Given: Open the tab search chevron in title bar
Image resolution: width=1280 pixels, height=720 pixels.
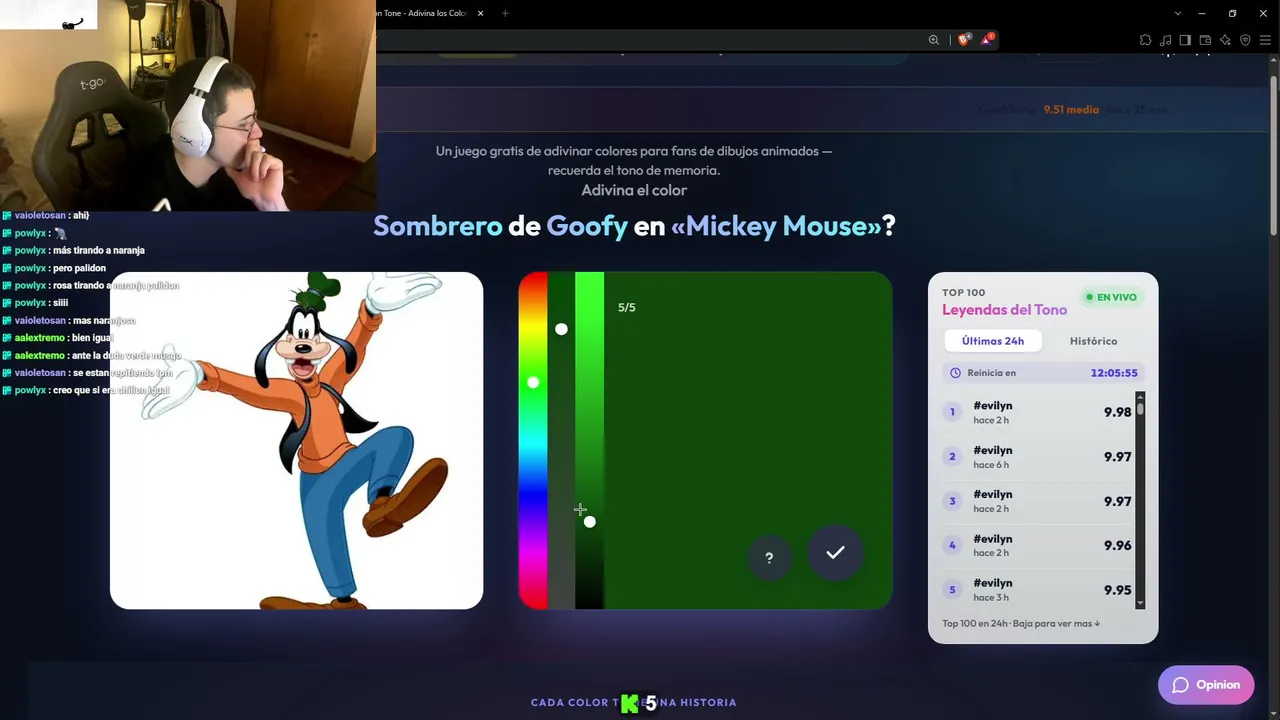Looking at the screenshot, I should coord(1178,13).
